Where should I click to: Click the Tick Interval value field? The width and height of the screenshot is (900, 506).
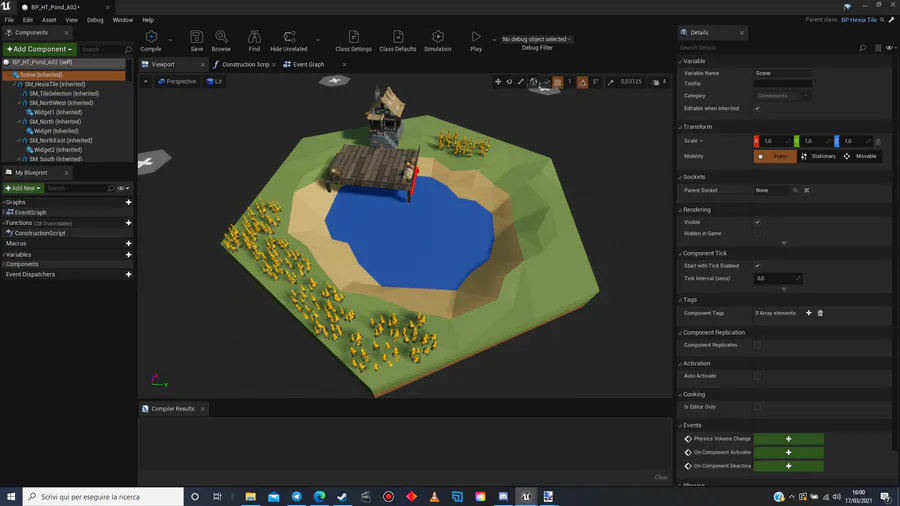[778, 278]
